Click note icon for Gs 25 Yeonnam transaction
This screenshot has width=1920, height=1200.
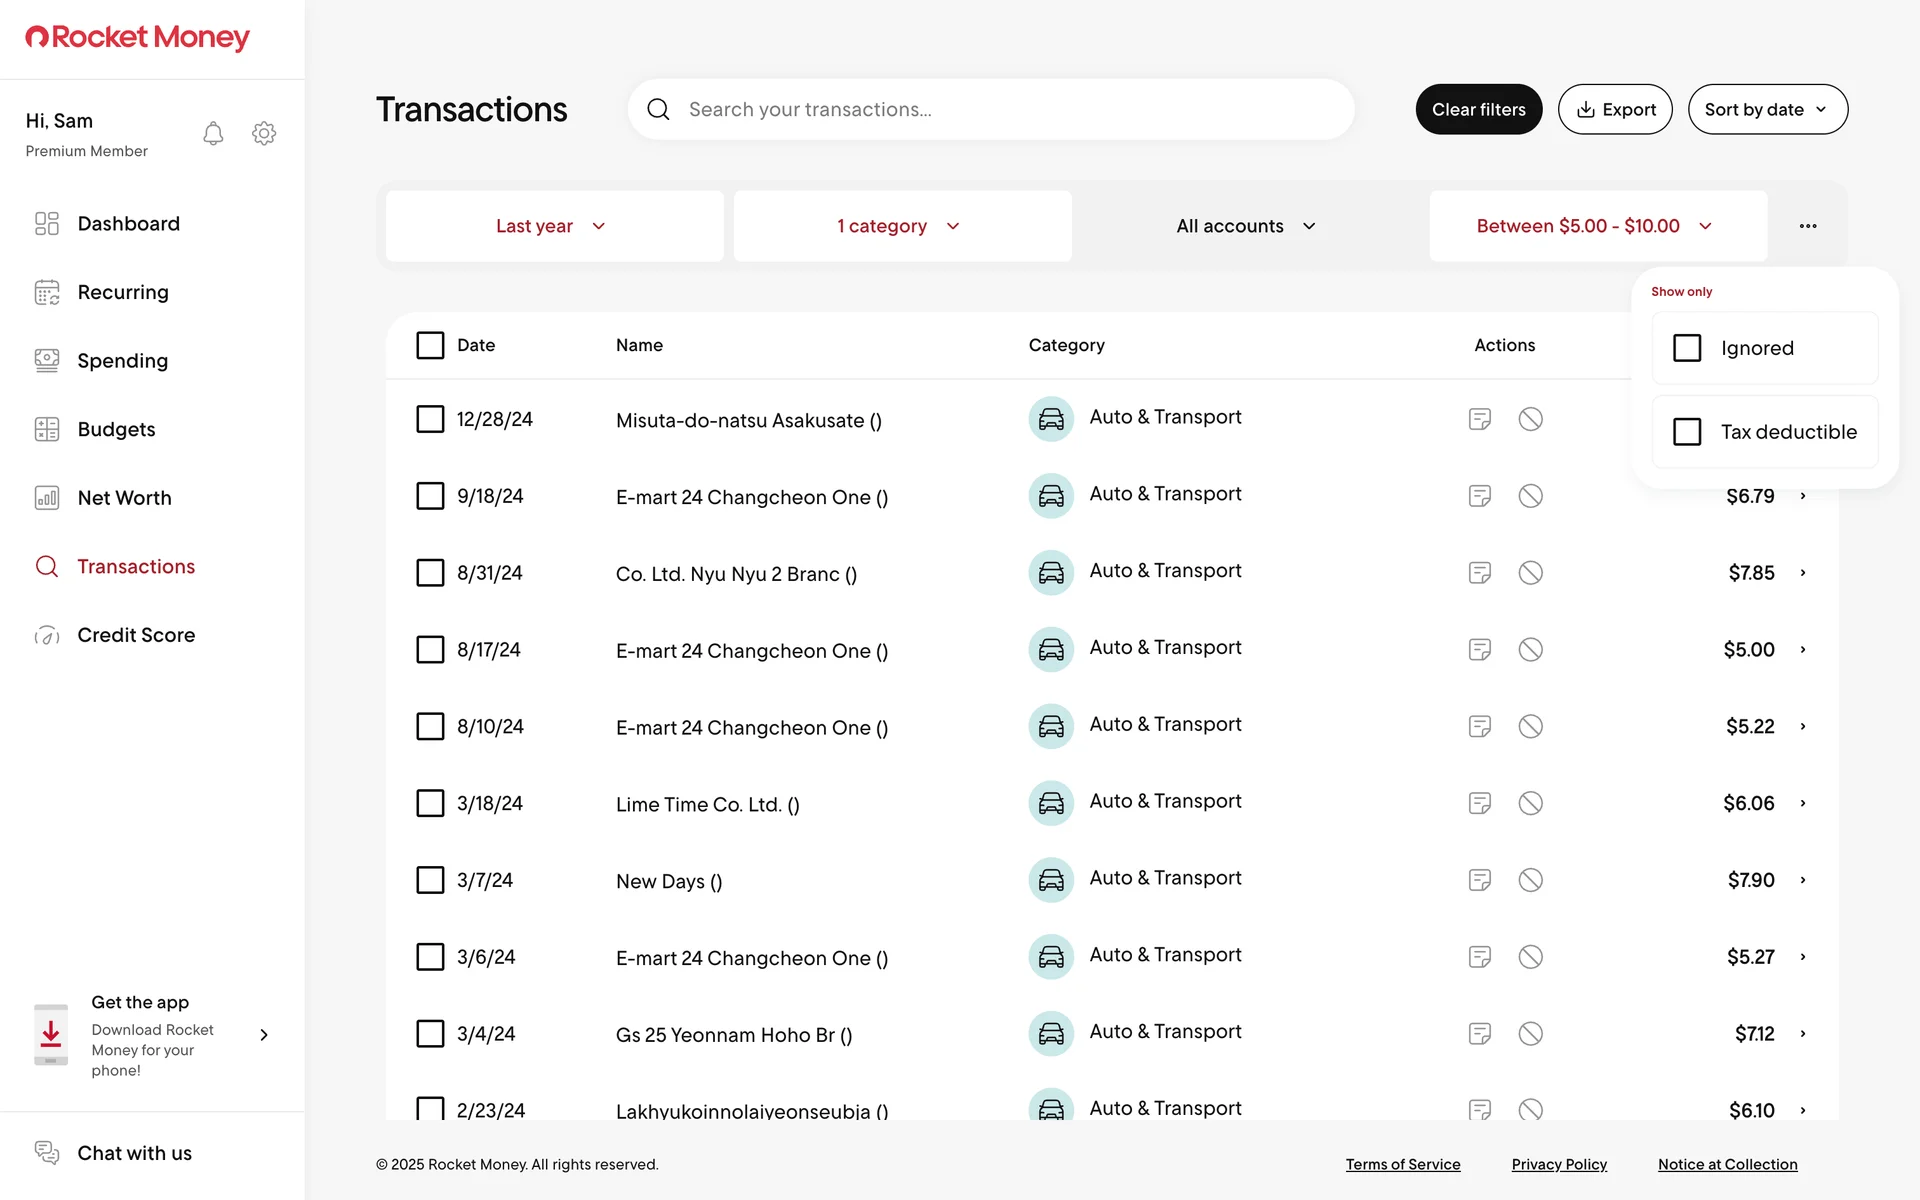tap(1480, 1034)
